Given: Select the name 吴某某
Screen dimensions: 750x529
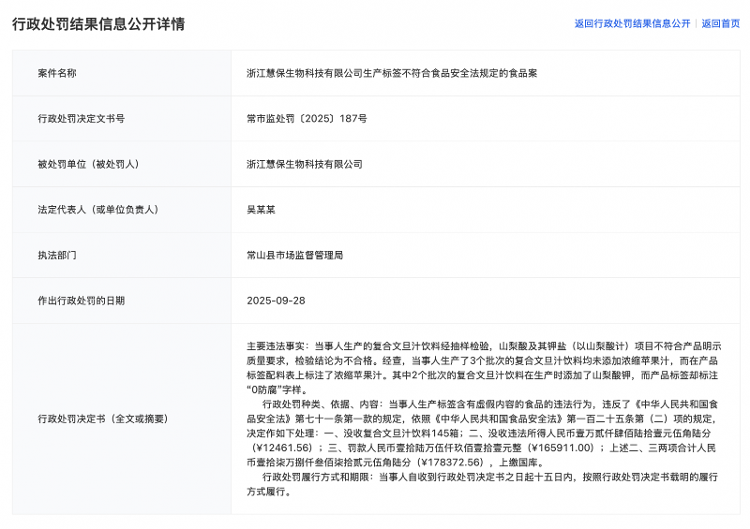Looking at the screenshot, I should pos(261,209).
